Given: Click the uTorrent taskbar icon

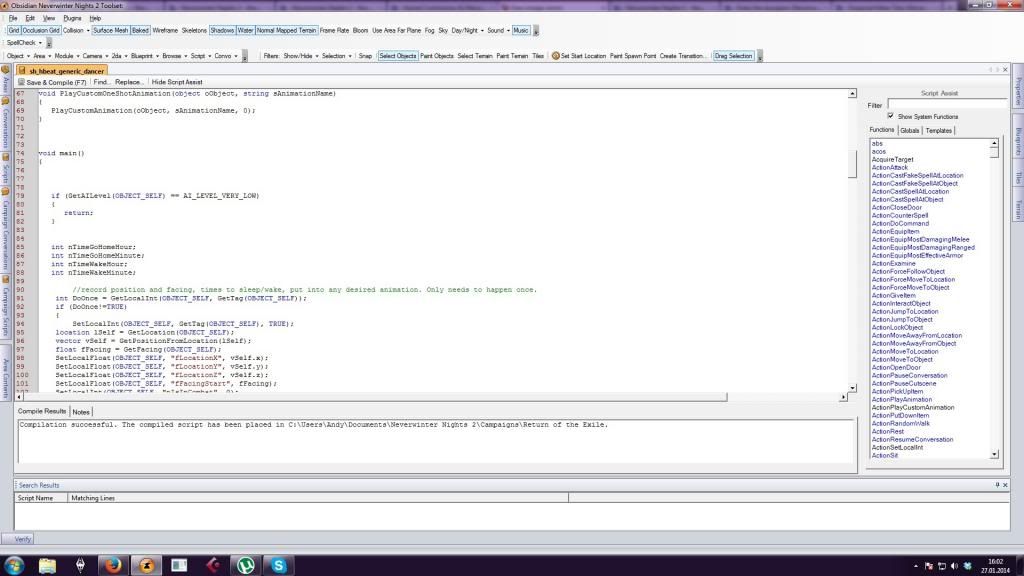Looking at the screenshot, I should click(246, 565).
